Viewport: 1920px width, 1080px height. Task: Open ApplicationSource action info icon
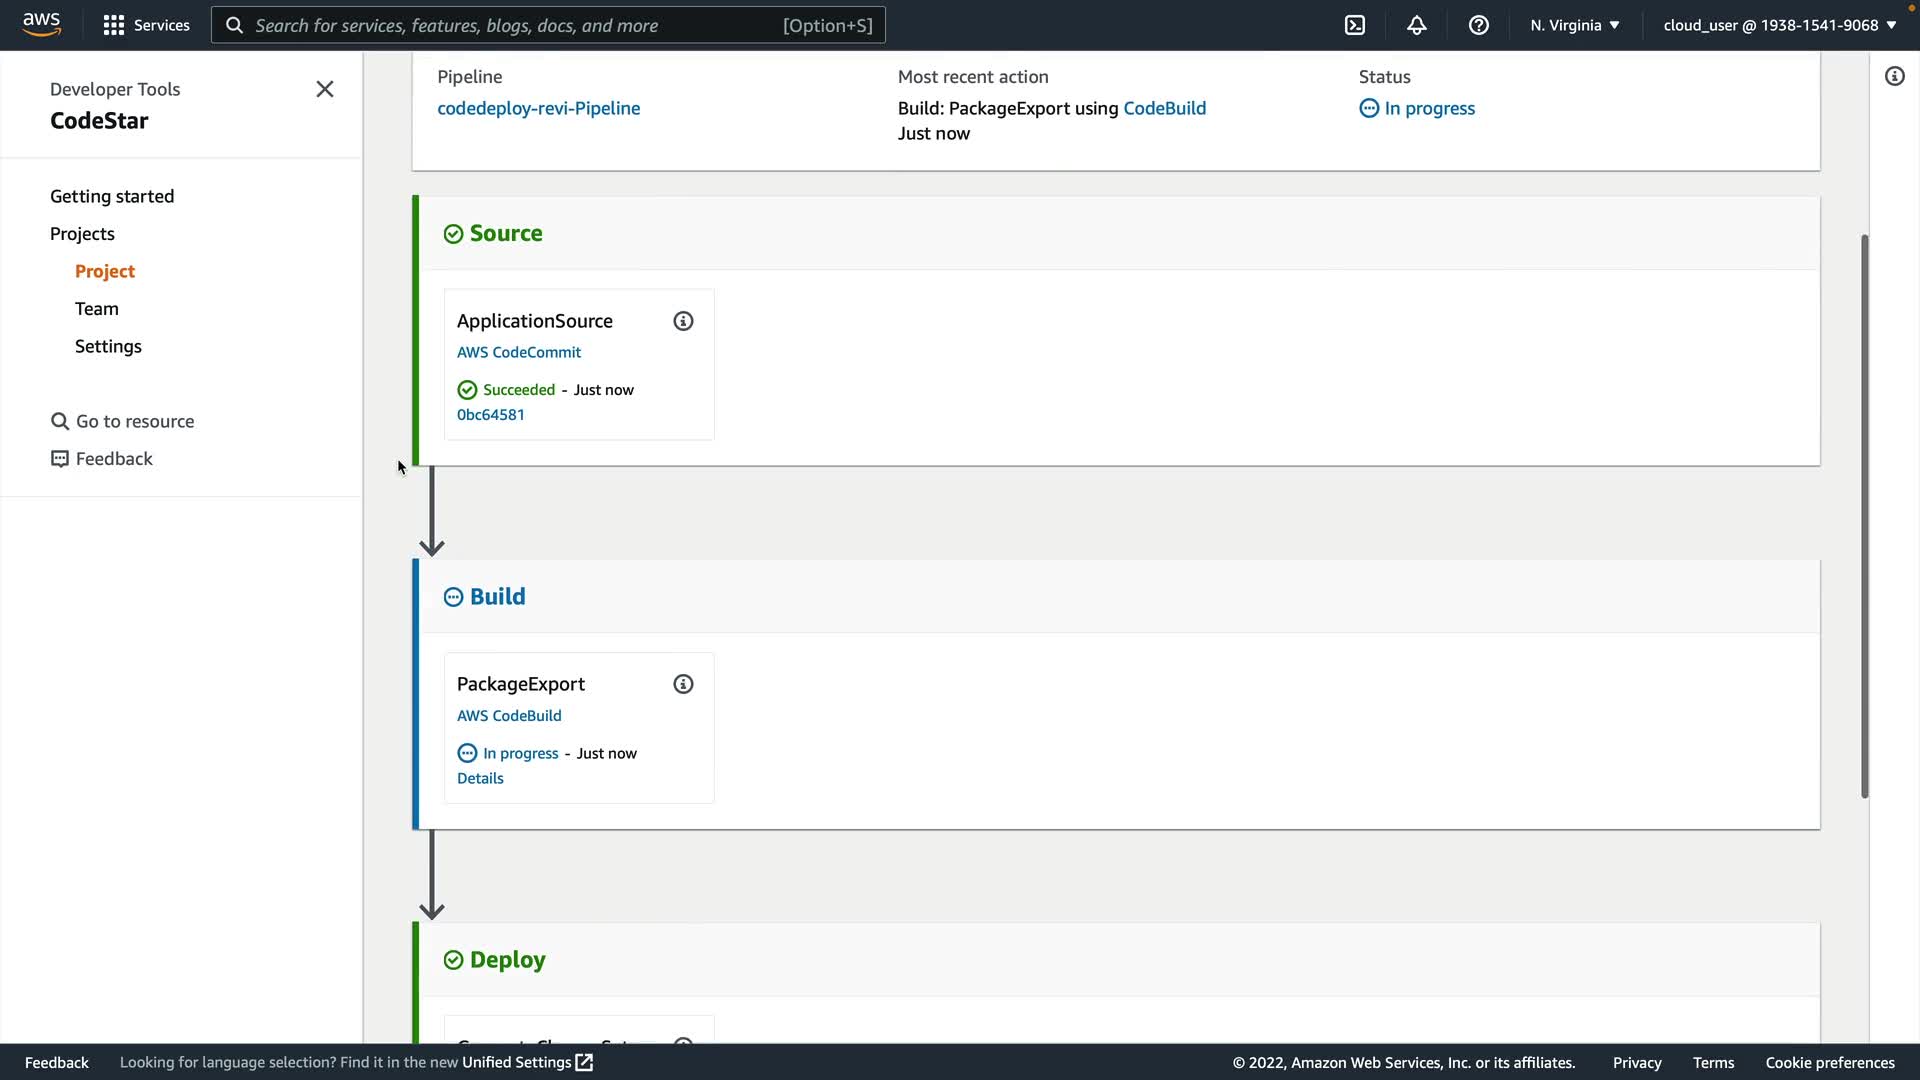click(683, 321)
